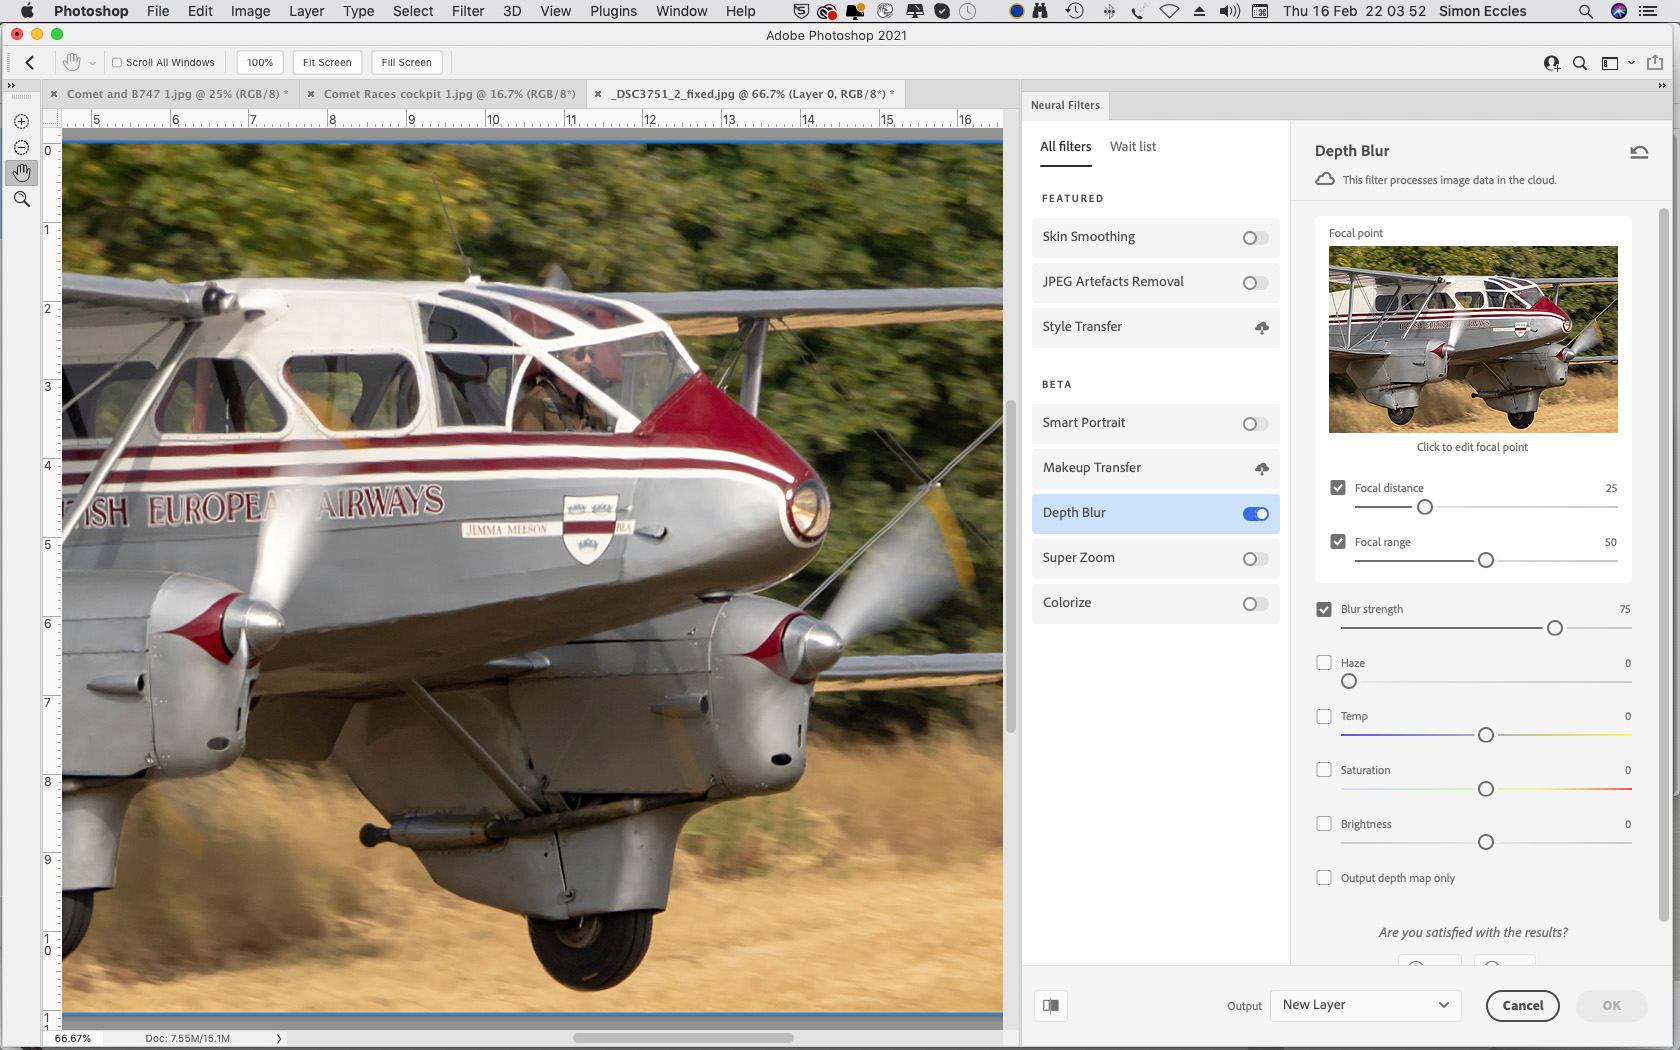1680x1050 pixels.
Task: Open the workspace layout switcher icon
Action: click(x=1610, y=63)
